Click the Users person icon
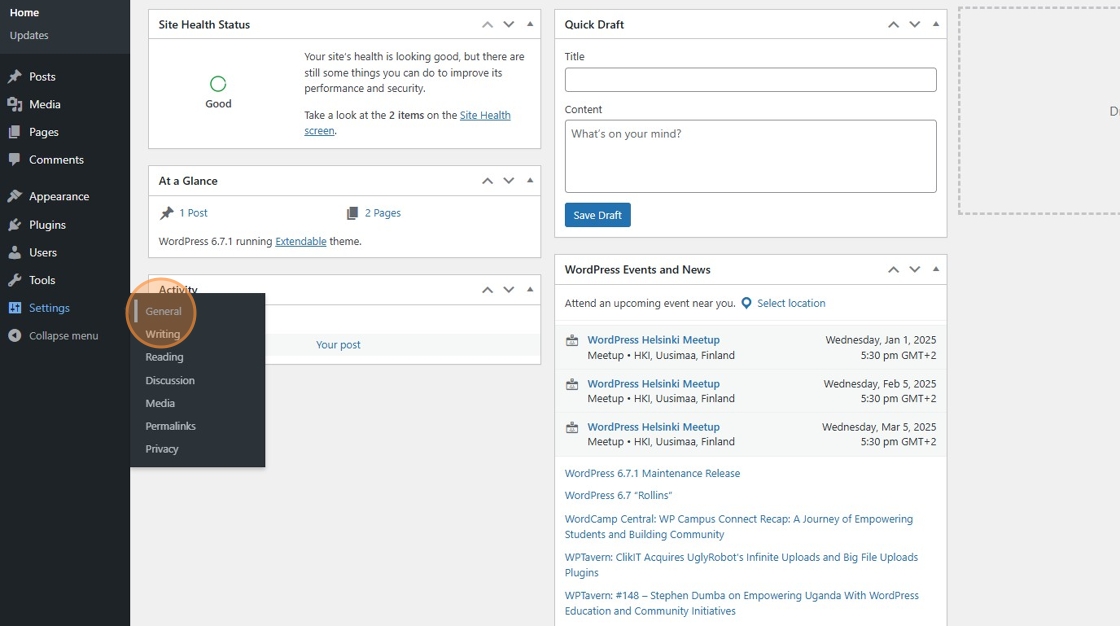The image size is (1120, 626). (14, 252)
